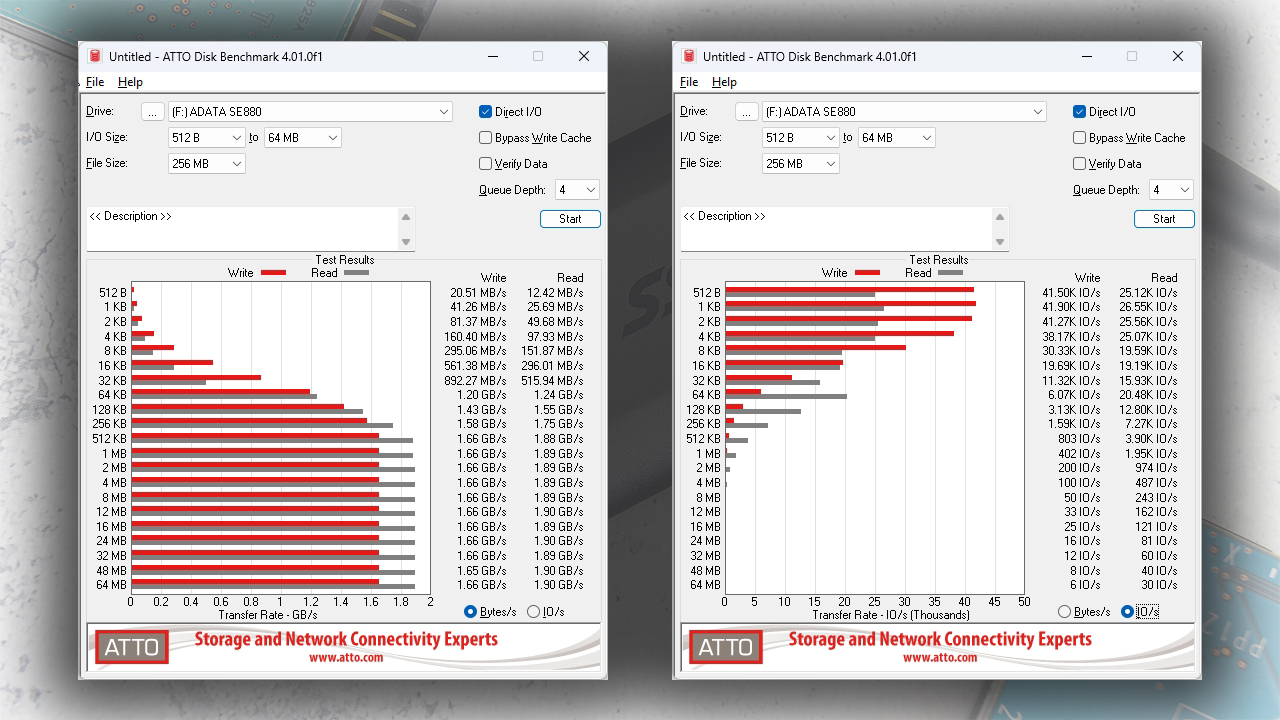Click 'Transfer Rate - GB/s' axis label
Image resolution: width=1280 pixels, height=720 pixels.
(268, 615)
